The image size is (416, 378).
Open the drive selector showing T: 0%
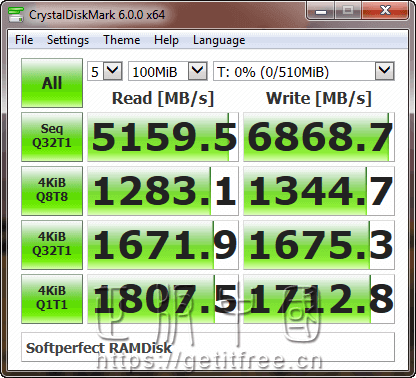(x=304, y=71)
